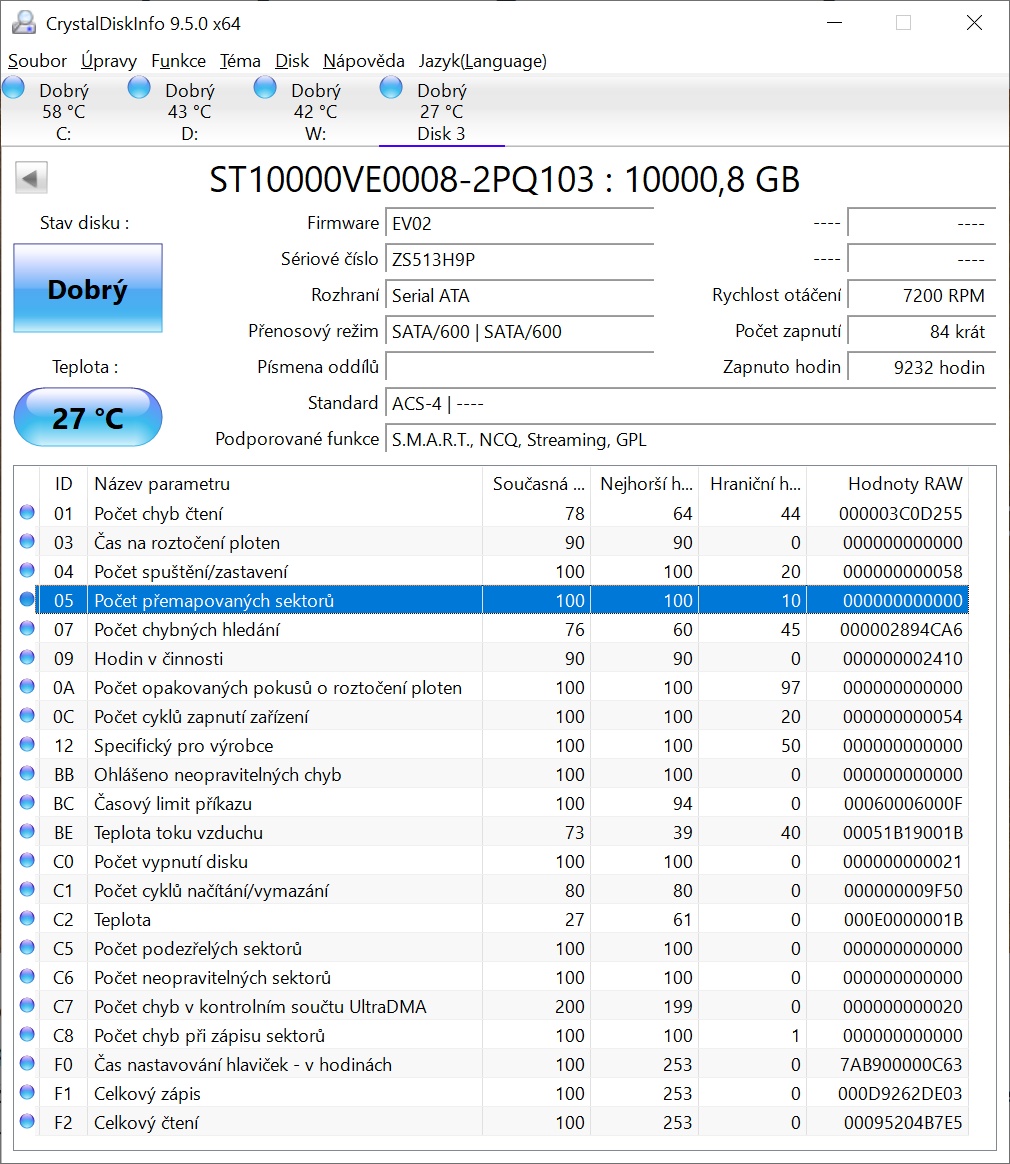Open the Jazyk(Language) menu
The height and width of the screenshot is (1164, 1010).
[x=482, y=61]
